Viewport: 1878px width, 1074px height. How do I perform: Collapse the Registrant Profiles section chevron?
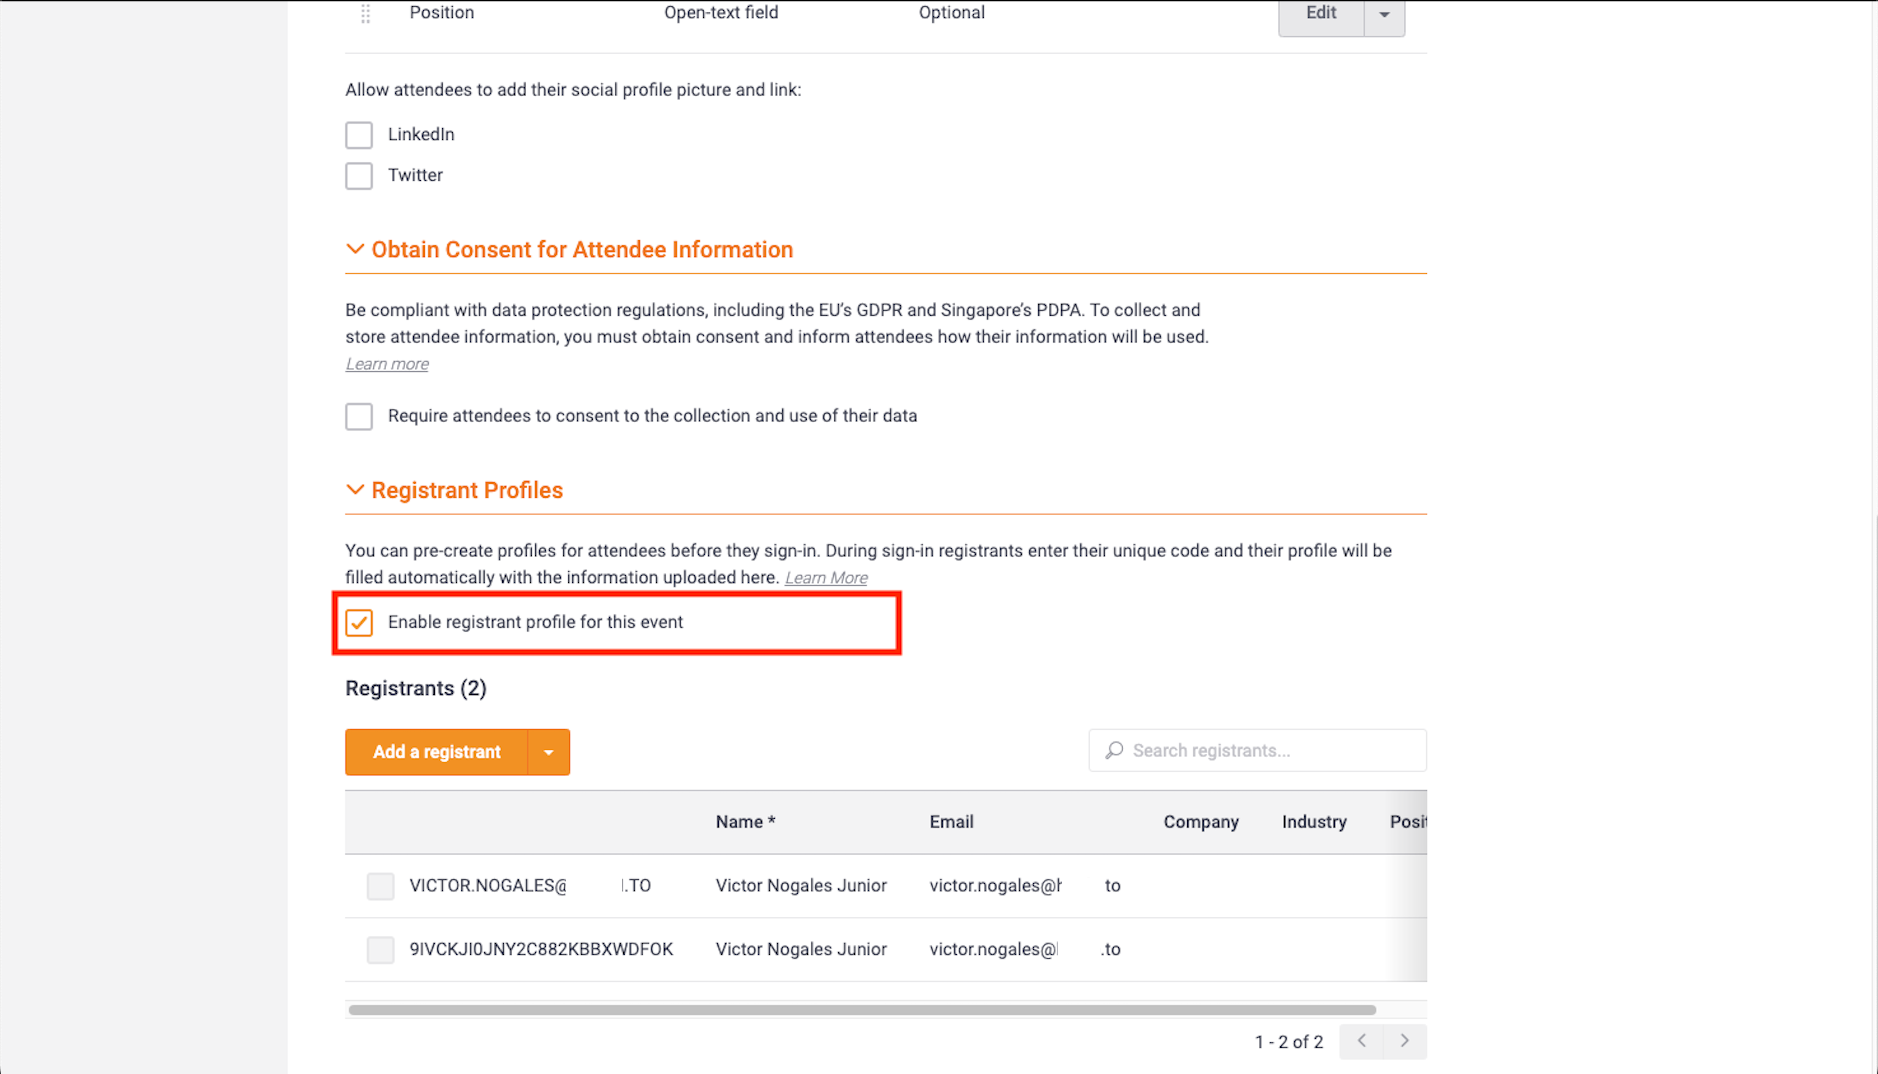355,490
